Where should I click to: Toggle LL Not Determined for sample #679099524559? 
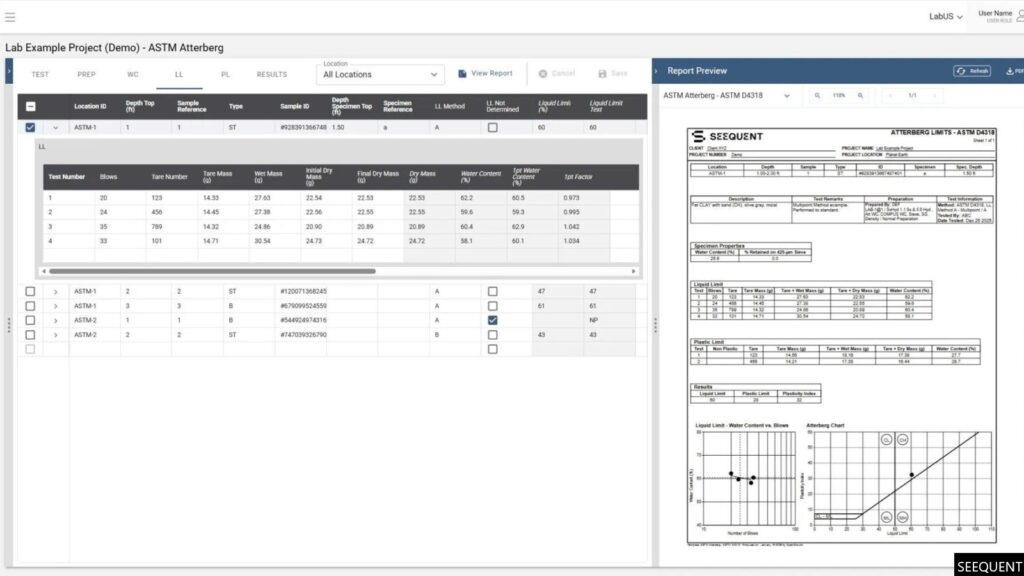point(492,306)
